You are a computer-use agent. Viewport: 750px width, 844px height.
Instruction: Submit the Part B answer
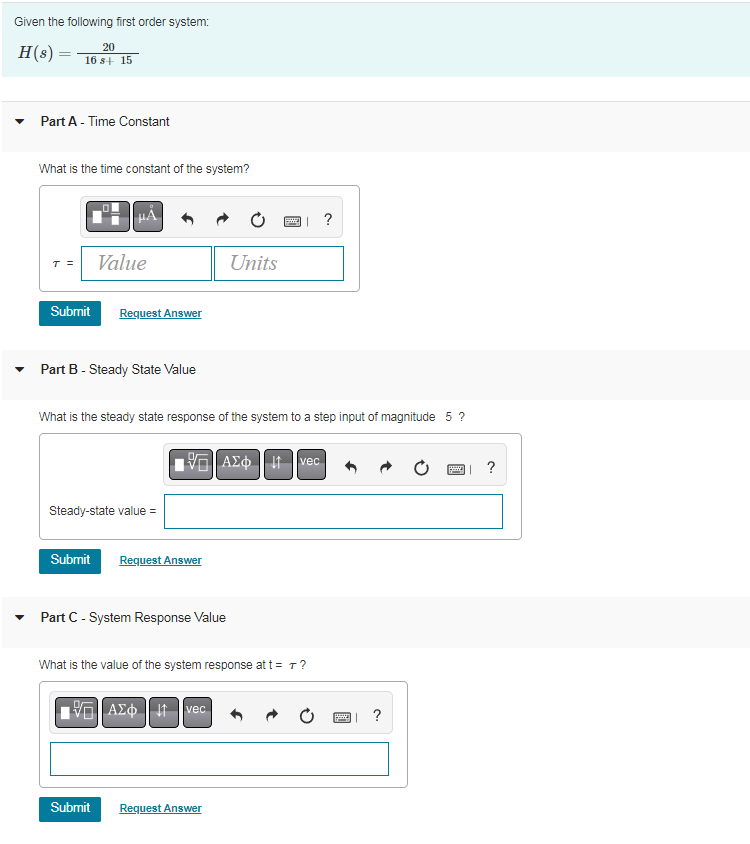70,561
